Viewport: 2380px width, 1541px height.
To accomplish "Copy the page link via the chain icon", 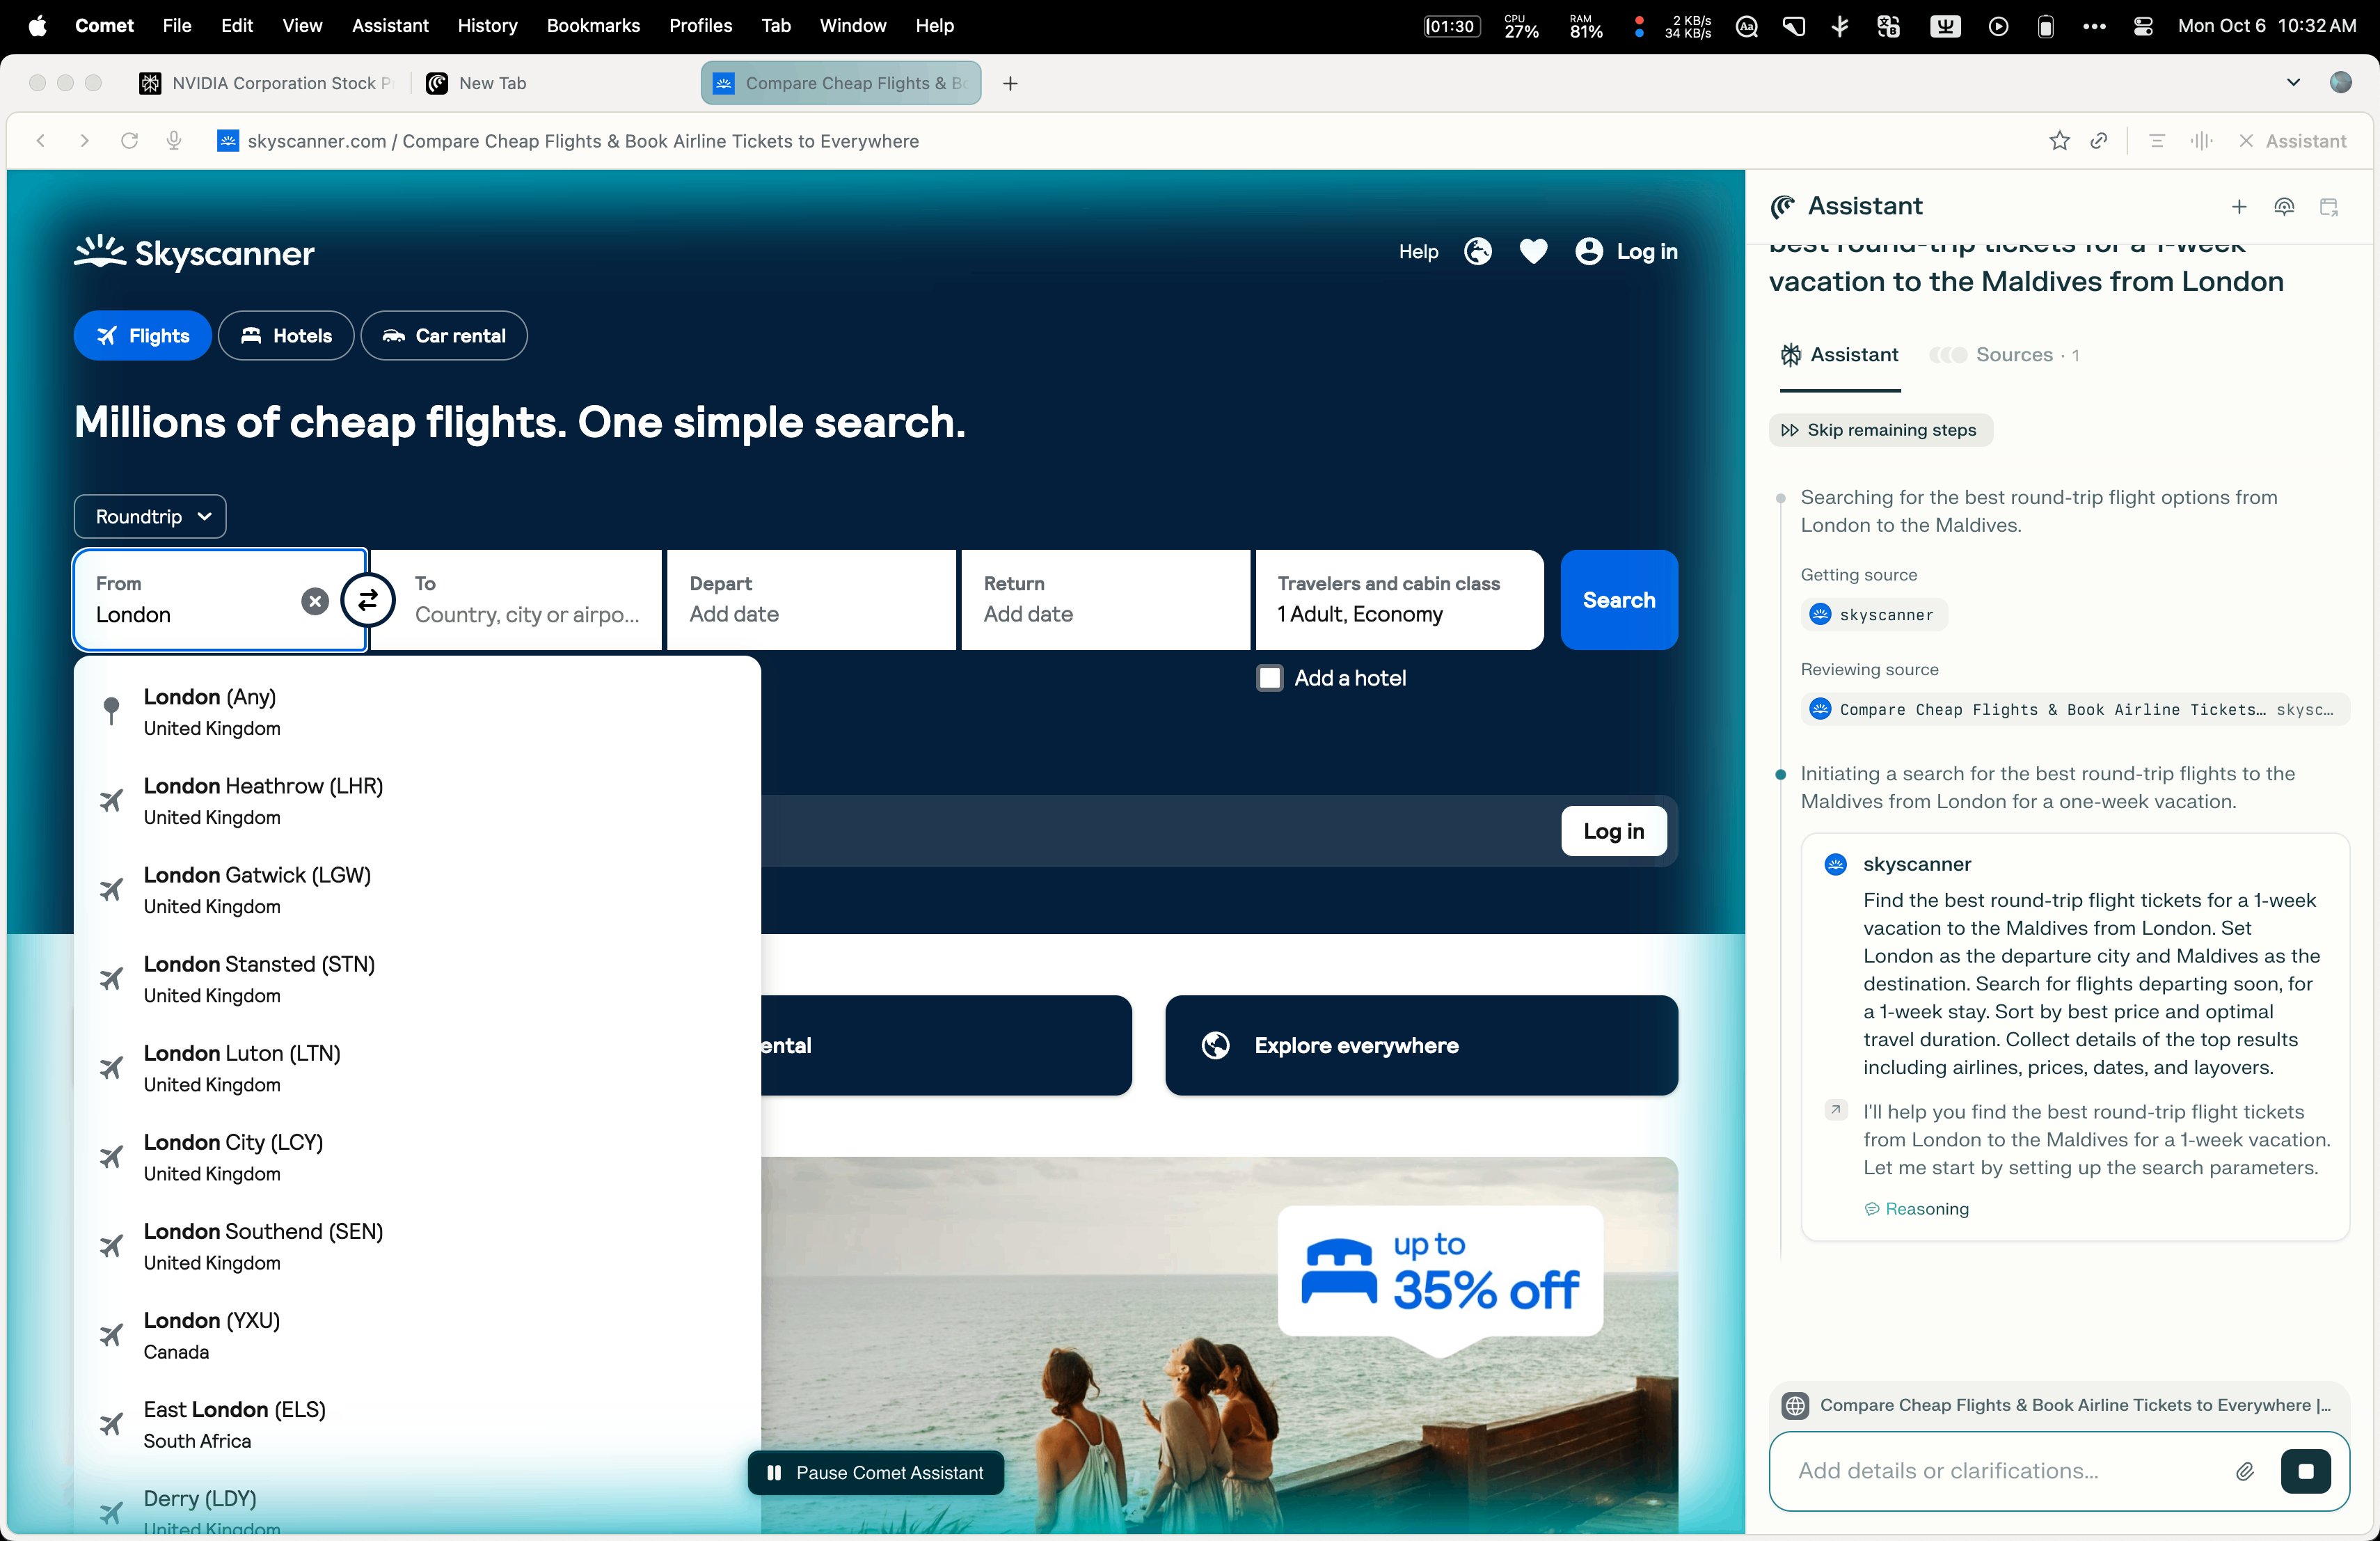I will click(2099, 141).
